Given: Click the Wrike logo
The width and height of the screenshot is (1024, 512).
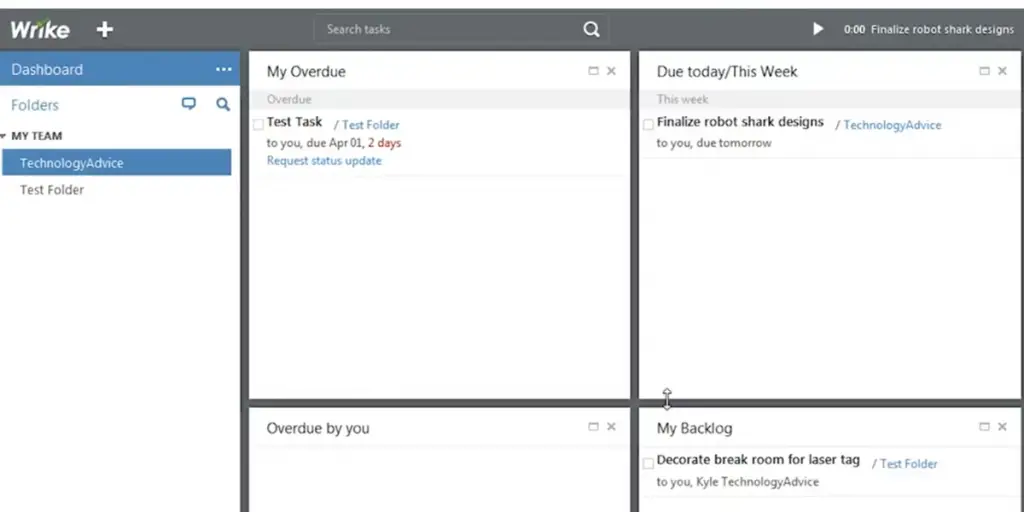Looking at the screenshot, I should [x=40, y=29].
